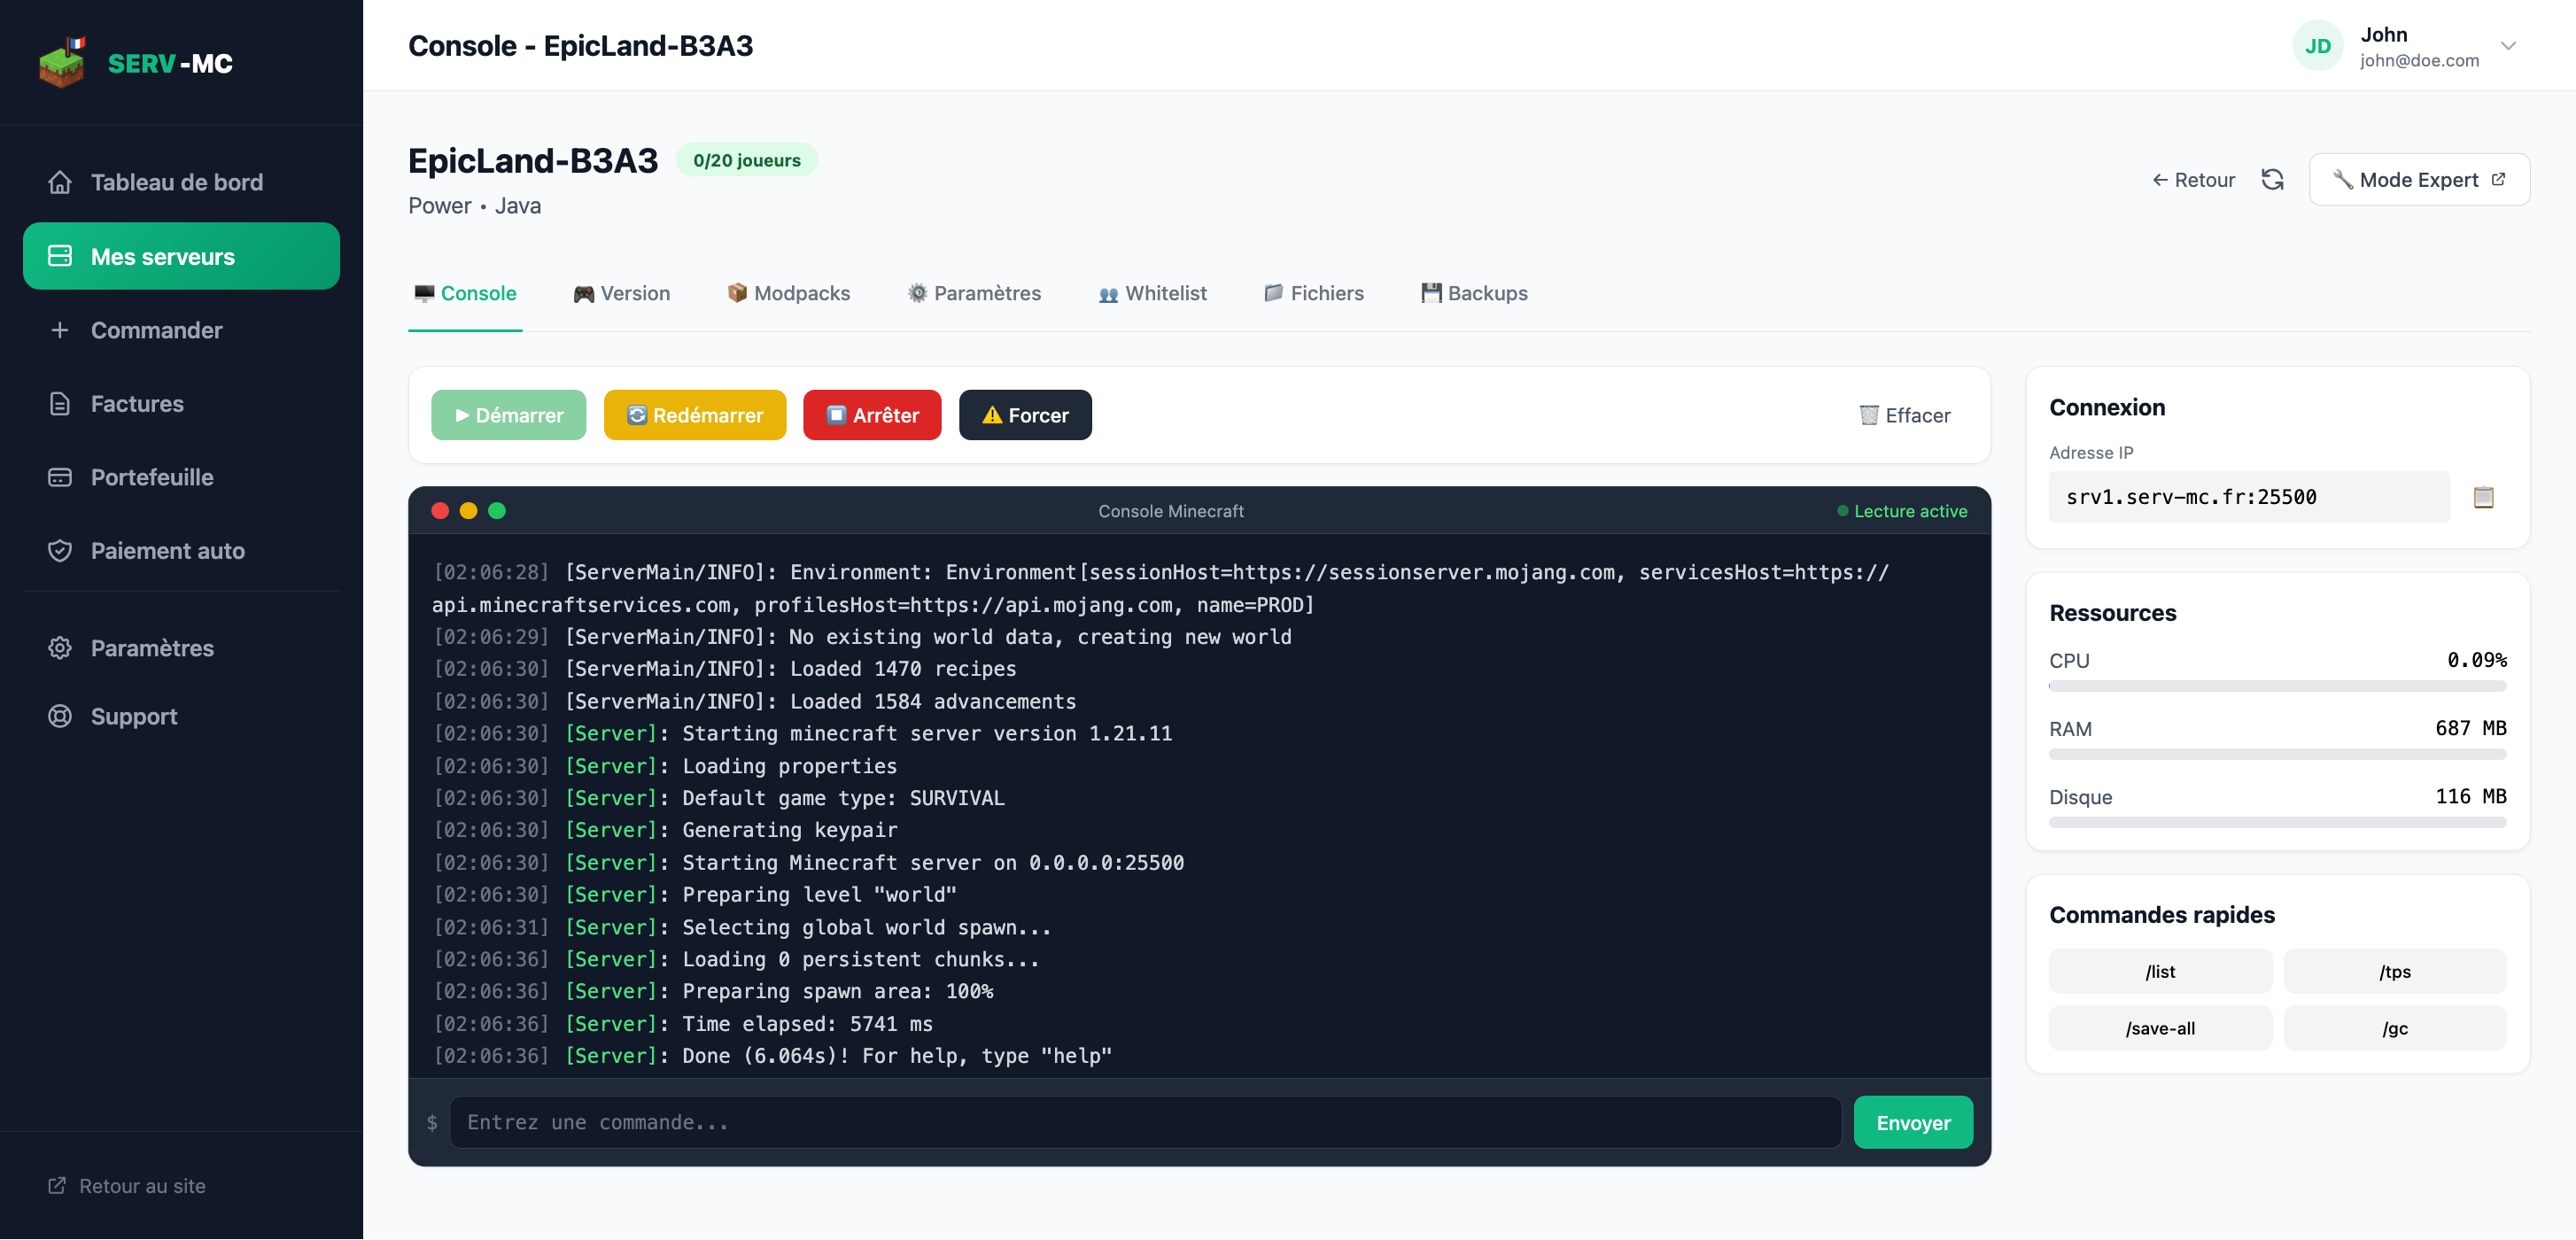The width and height of the screenshot is (2576, 1240).
Task: Click the log line 'Preparing spawn area: 100%'
Action: tap(713, 991)
